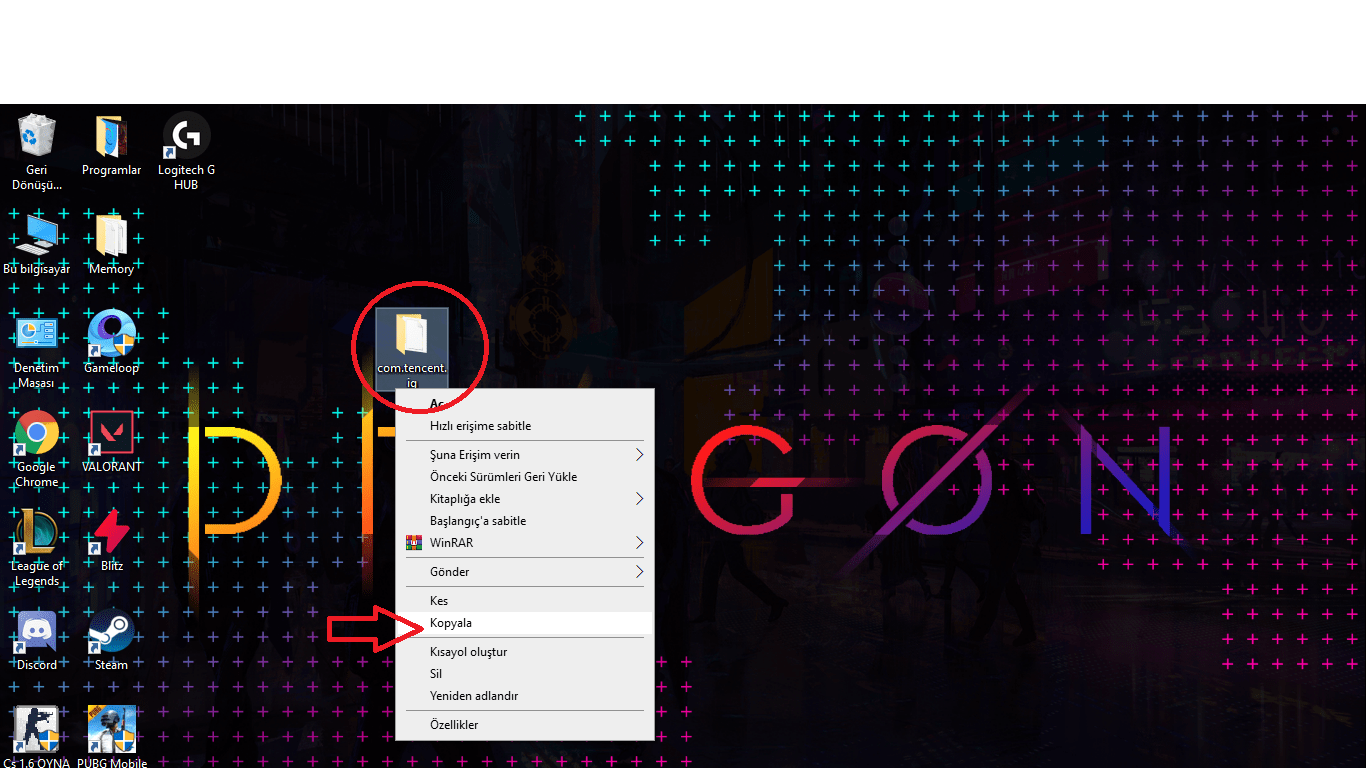Expand the arrow next to Şuna Erişim verin
Screen dimensions: 1366x768
640,455
